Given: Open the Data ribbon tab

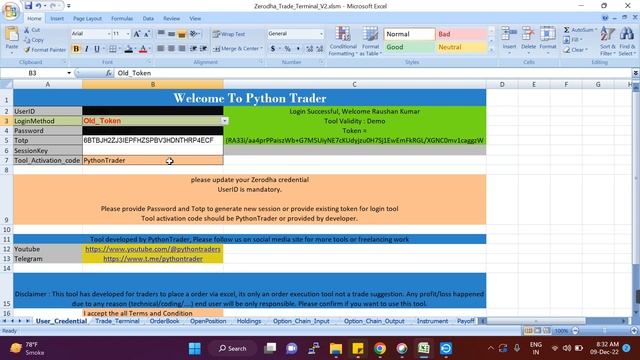Looking at the screenshot, I should (148, 18).
